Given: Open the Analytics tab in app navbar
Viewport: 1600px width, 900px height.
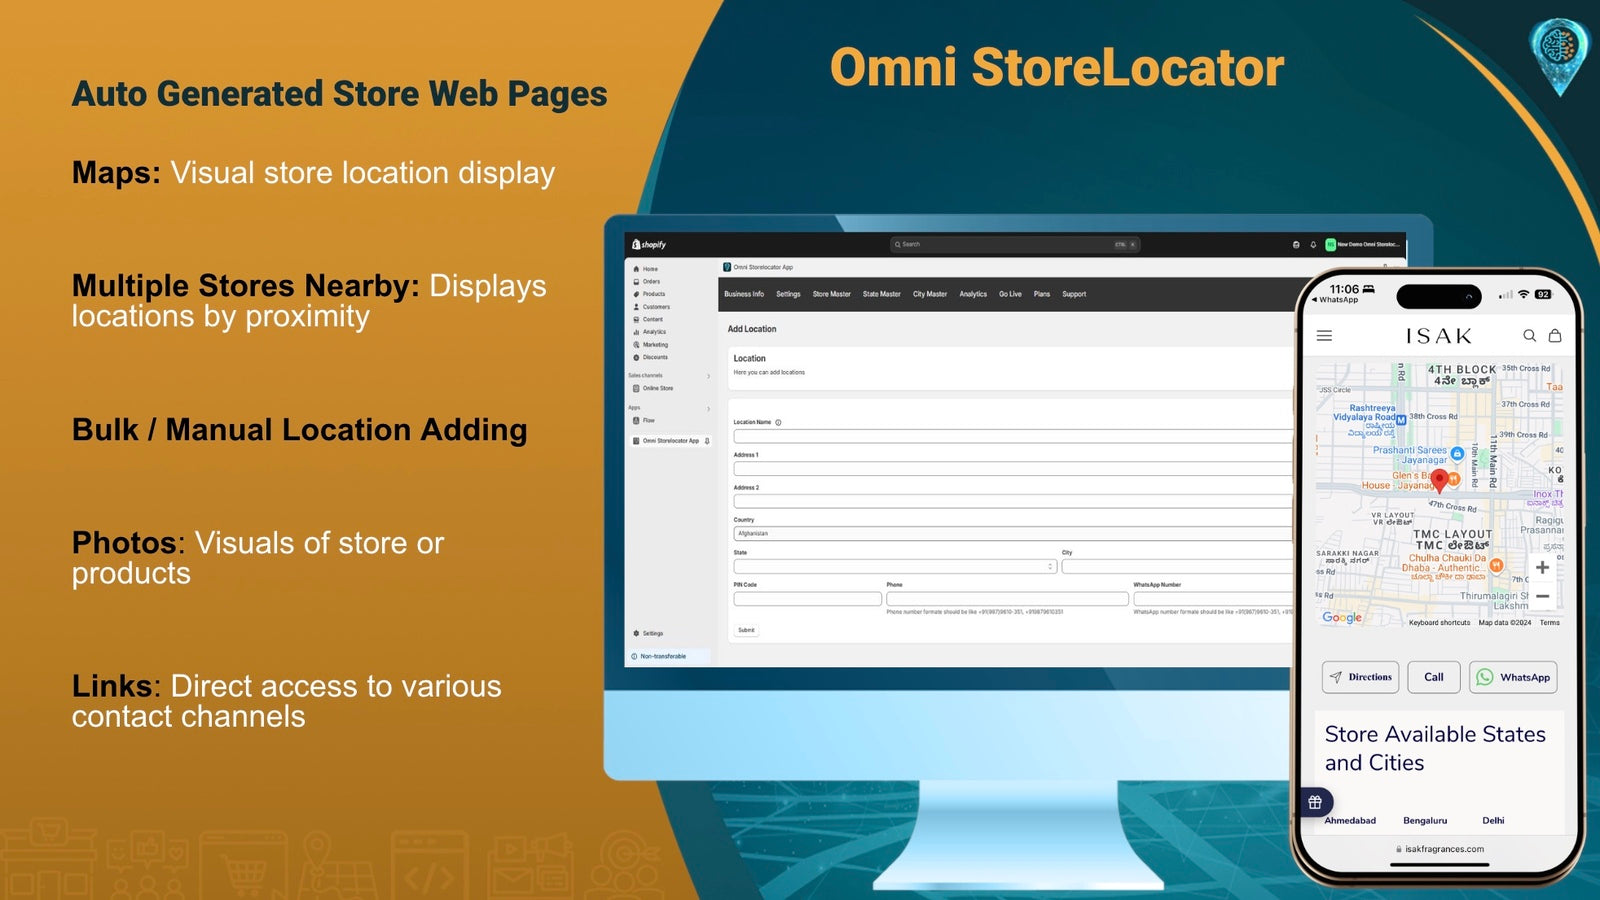Looking at the screenshot, I should click(x=973, y=294).
